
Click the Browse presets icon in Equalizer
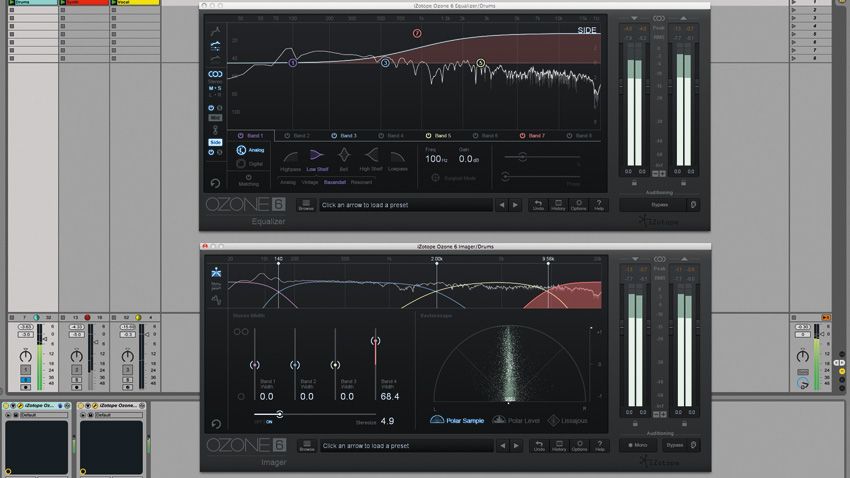(306, 205)
